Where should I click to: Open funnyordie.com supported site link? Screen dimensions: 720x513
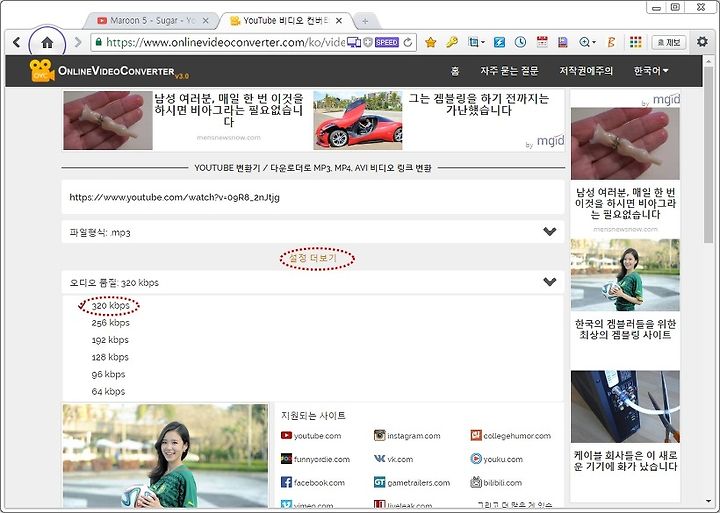[315, 459]
